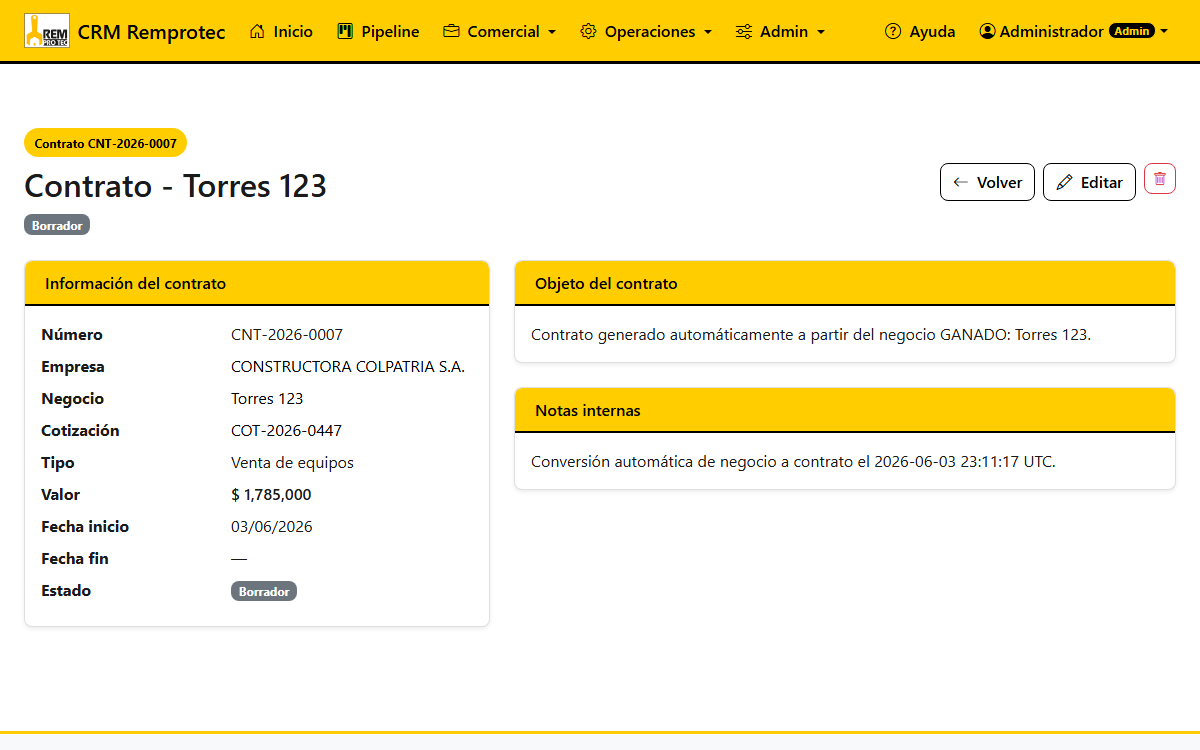Viewport: 1200px width, 750px height.
Task: Click the start date 03/06/2026
Action: [x=272, y=527]
